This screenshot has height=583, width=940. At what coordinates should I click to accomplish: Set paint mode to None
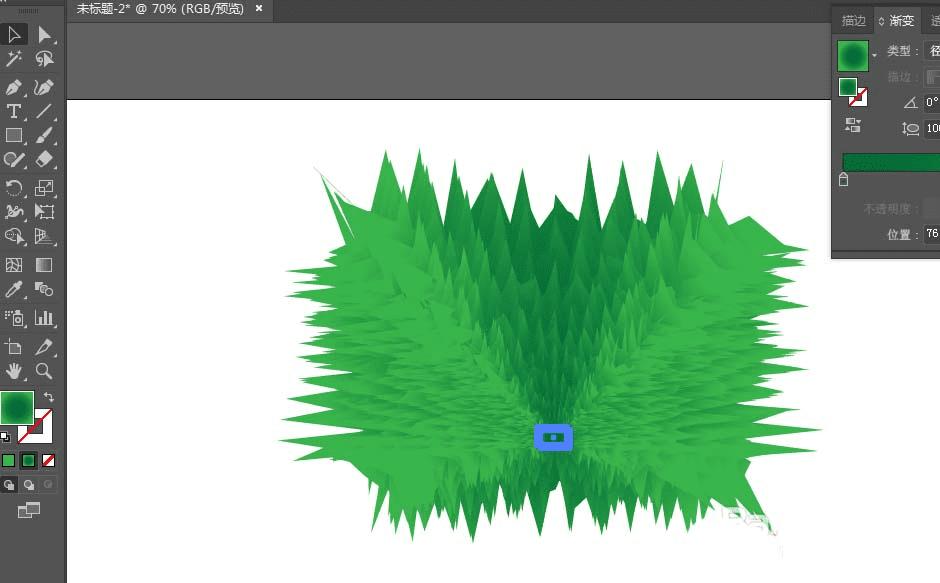tap(49, 461)
